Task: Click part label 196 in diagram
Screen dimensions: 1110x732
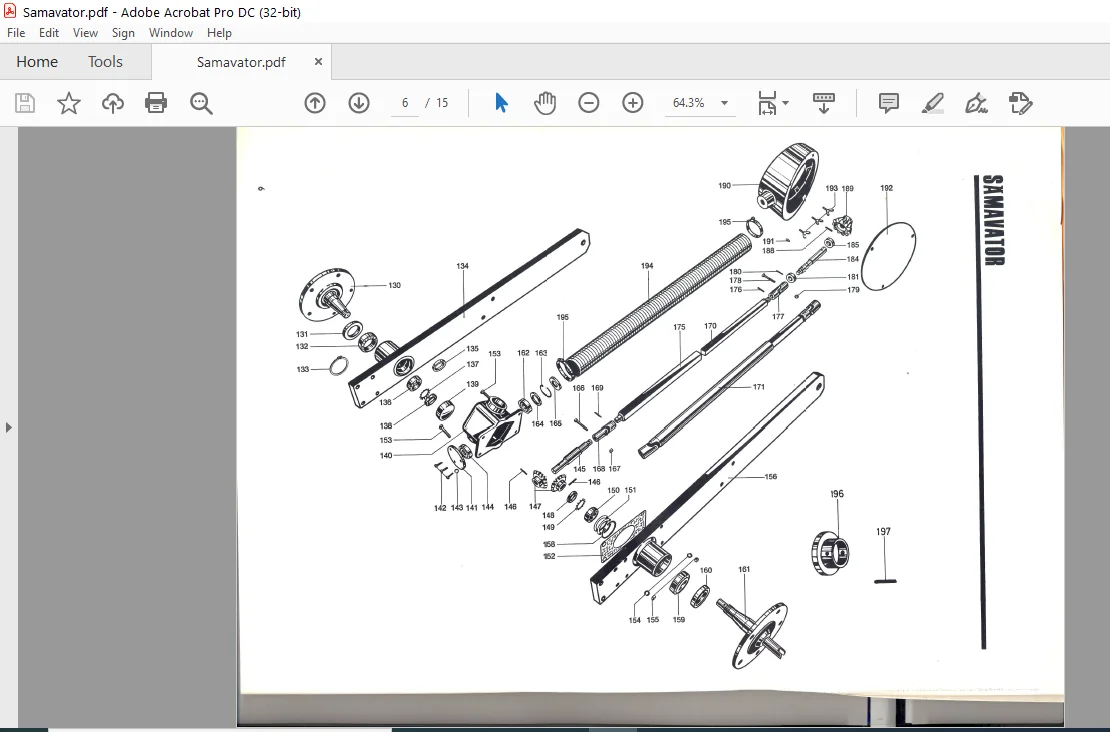Action: click(x=837, y=494)
